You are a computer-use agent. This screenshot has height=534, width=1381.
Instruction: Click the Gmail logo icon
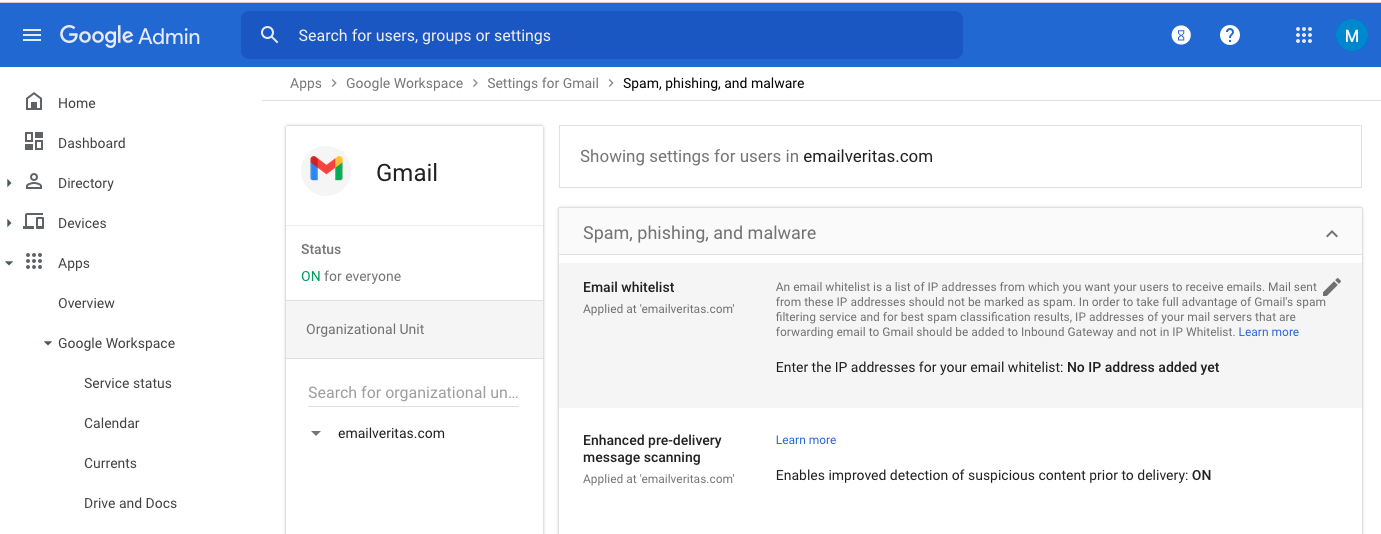pyautogui.click(x=326, y=169)
